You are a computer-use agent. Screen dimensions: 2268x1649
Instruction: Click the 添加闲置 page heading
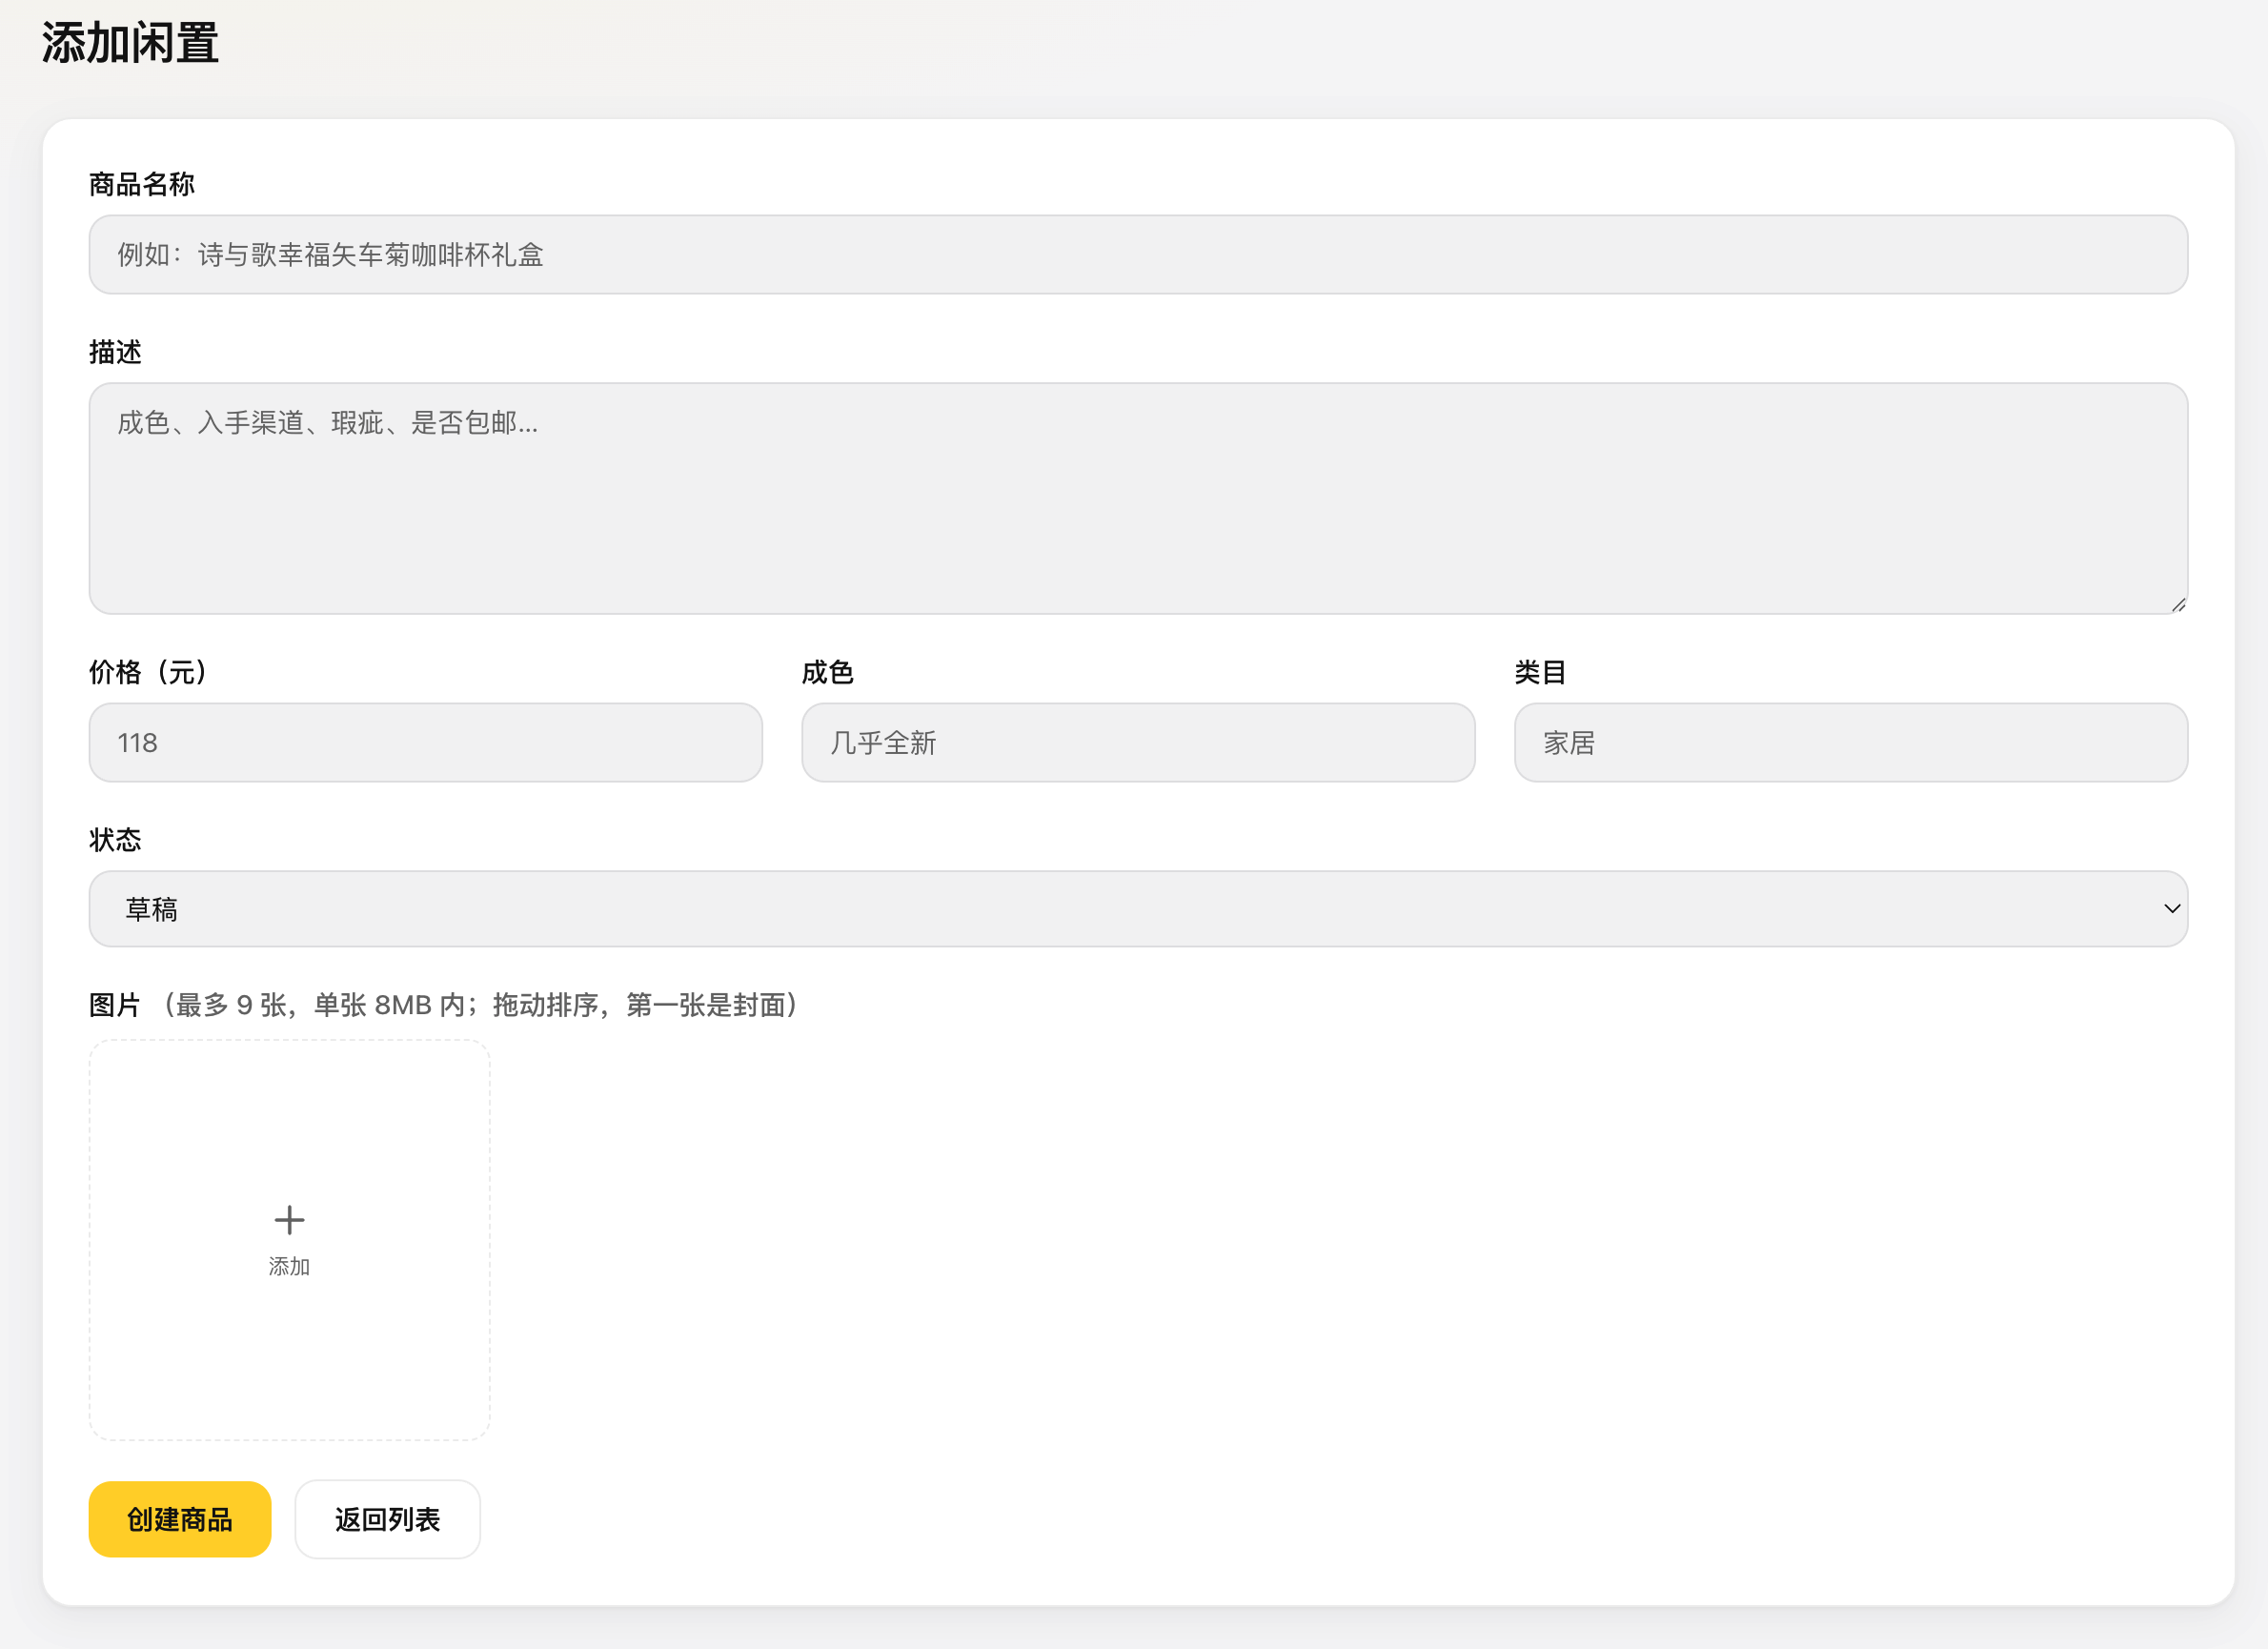(x=130, y=43)
